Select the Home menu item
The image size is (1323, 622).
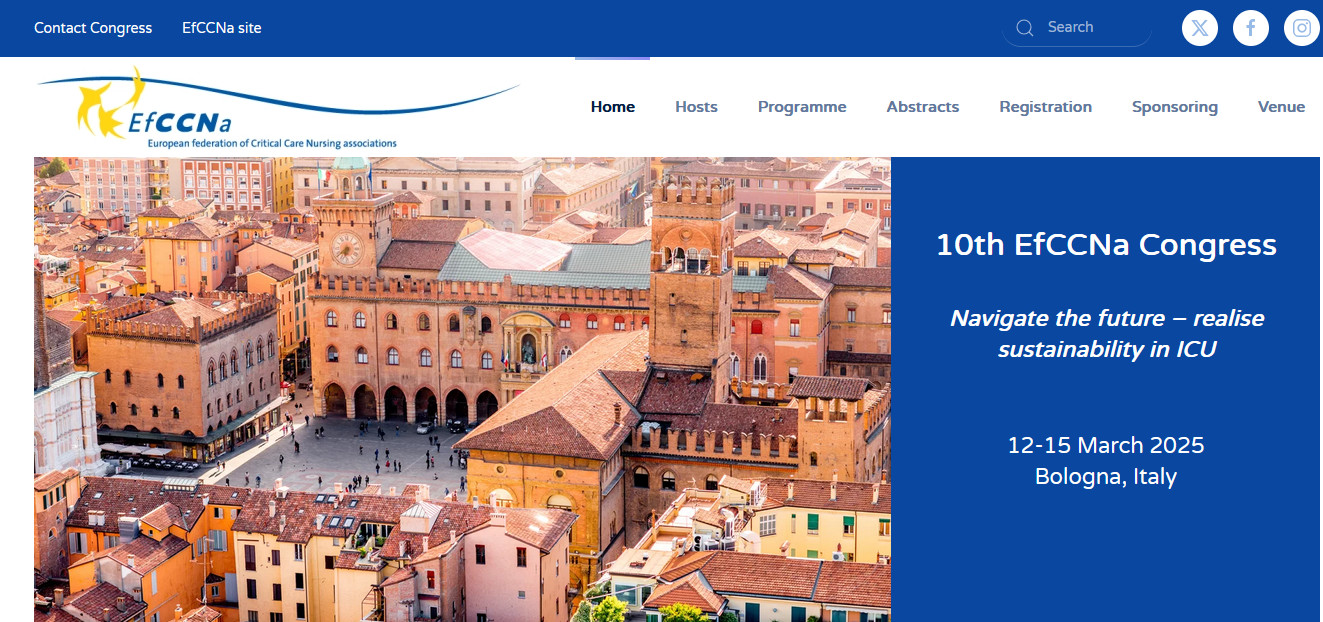pyautogui.click(x=613, y=107)
